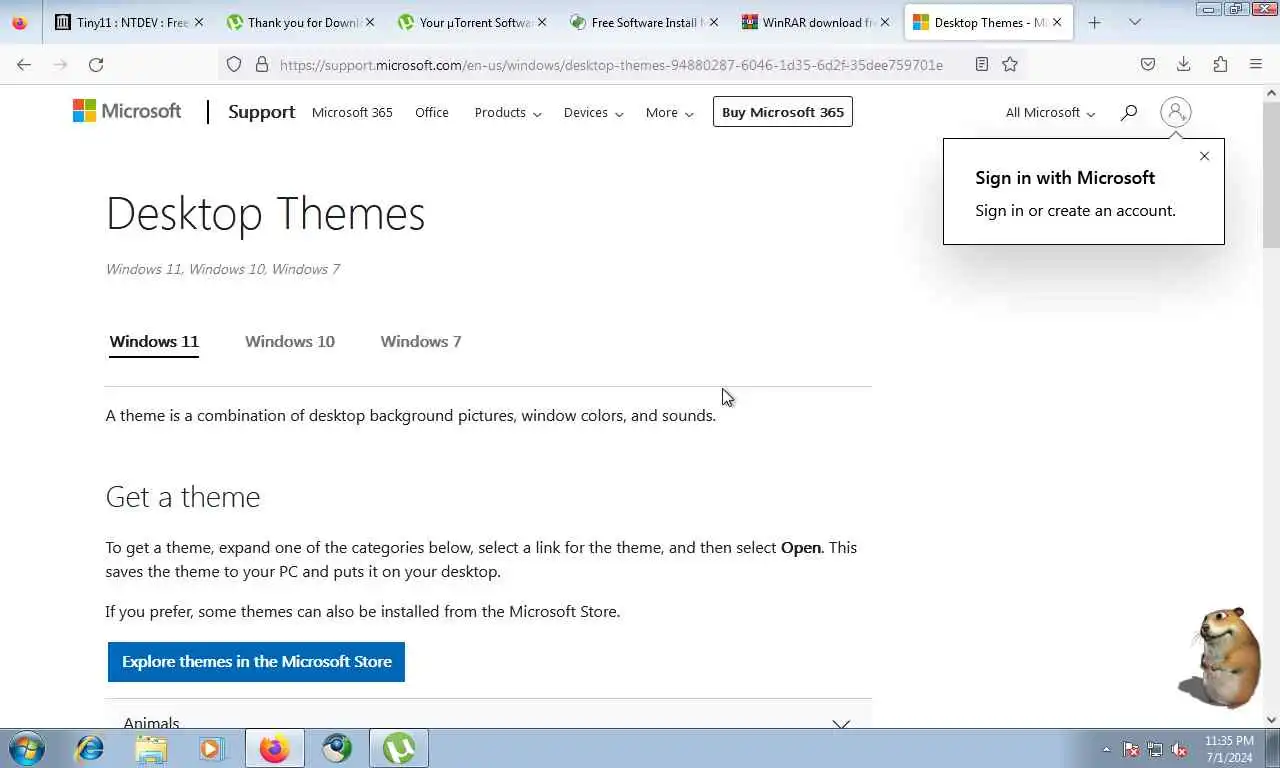
Task: Expand the More dropdown menu
Action: [x=669, y=112]
